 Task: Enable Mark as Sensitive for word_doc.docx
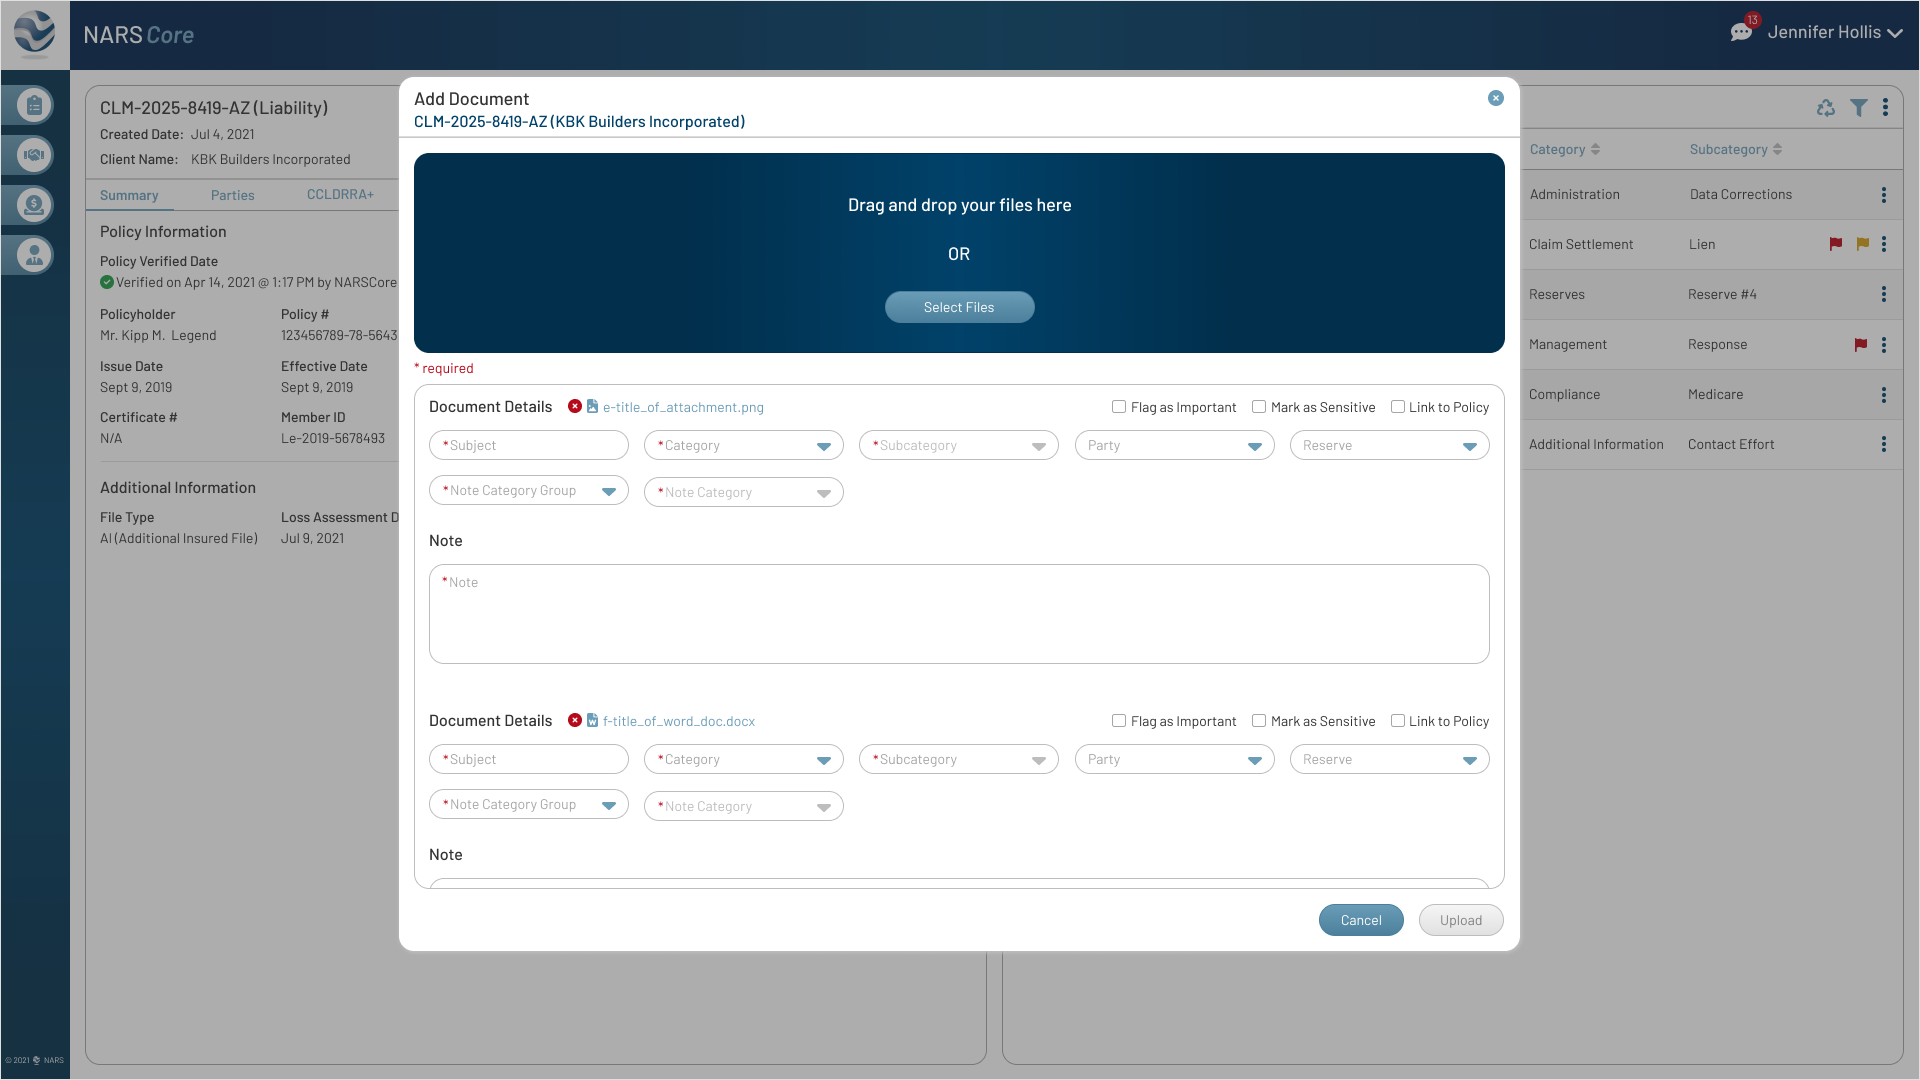[x=1258, y=720]
